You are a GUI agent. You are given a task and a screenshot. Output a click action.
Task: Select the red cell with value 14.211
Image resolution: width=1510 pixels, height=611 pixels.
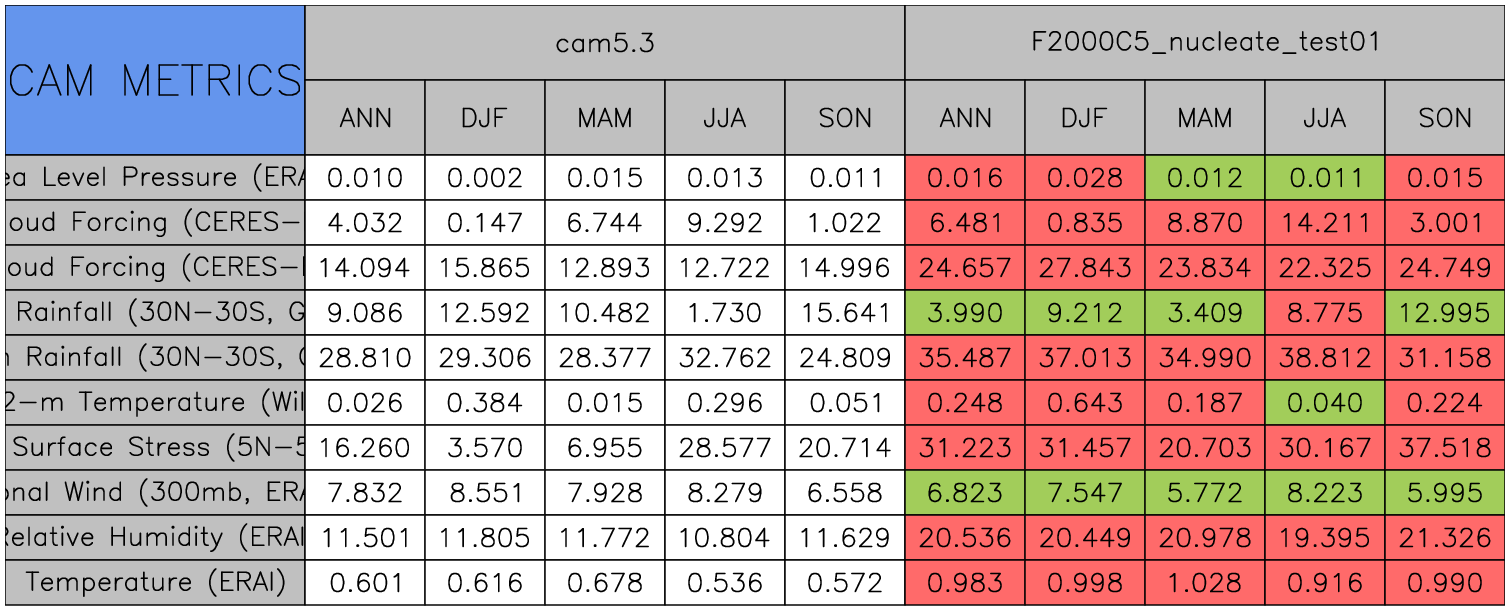[1324, 223]
